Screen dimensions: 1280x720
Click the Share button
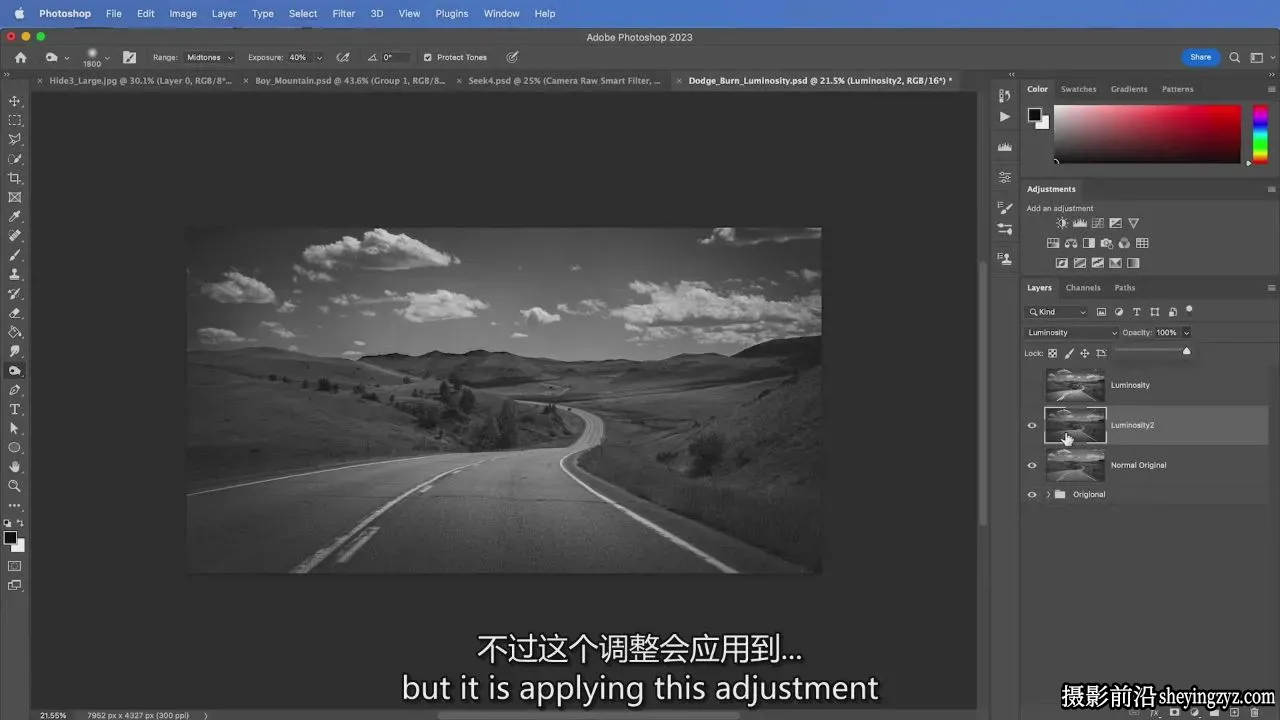1201,57
